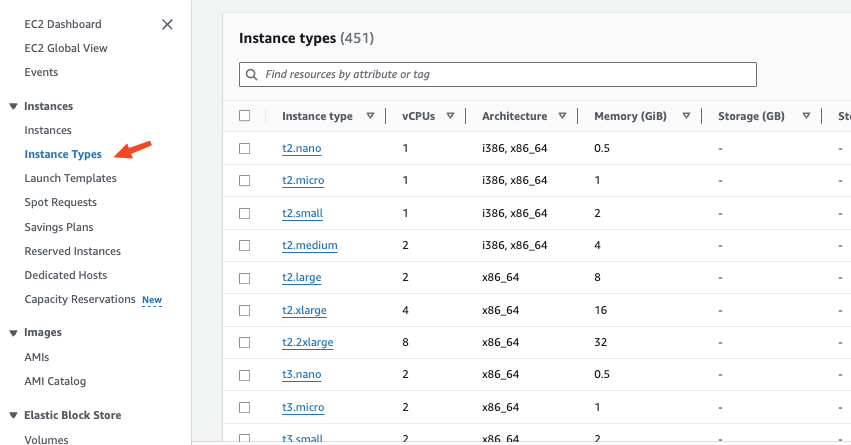The width and height of the screenshot is (851, 445).
Task: Sort by Storage (GB) column arrow
Action: pyautogui.click(x=806, y=116)
